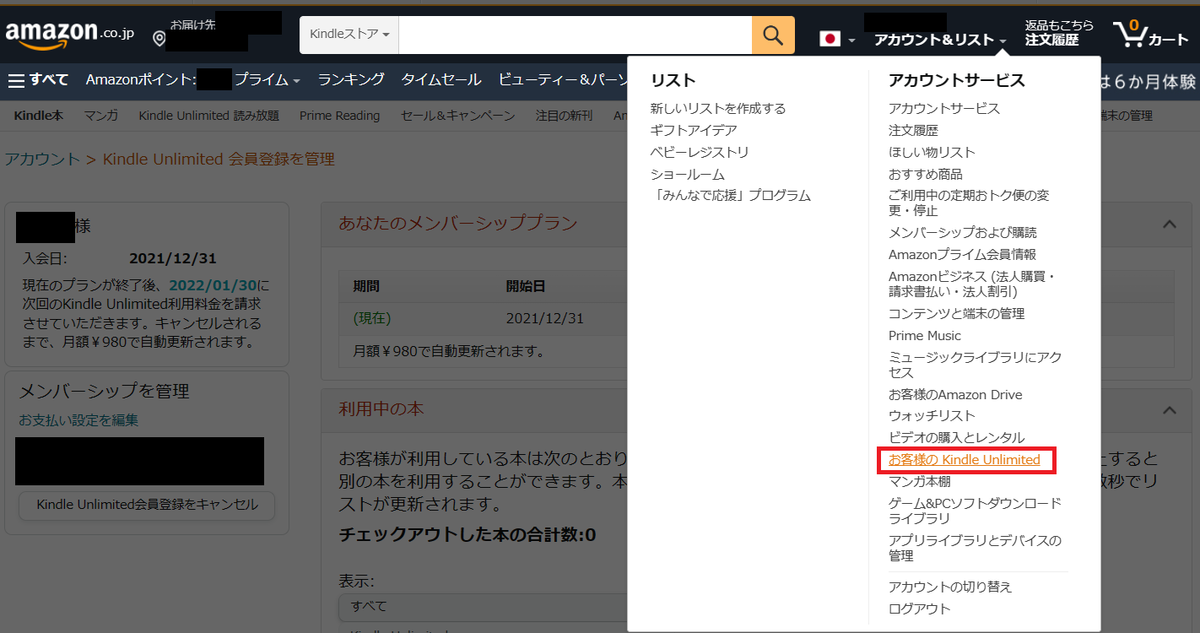The image size is (1200, 633).
Task: Open the Kindleストア search category dropdown
Action: click(349, 35)
